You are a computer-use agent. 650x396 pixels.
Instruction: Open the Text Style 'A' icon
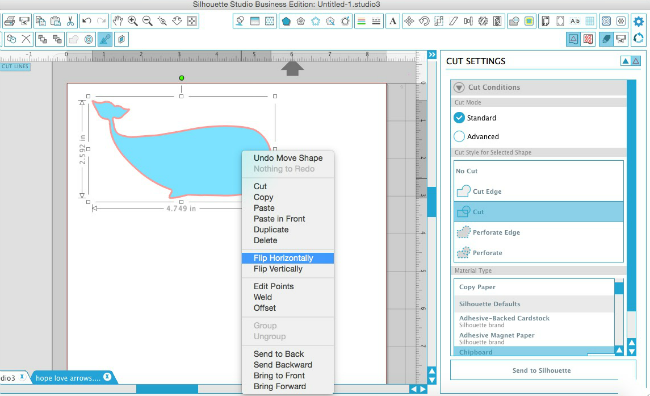click(x=393, y=21)
